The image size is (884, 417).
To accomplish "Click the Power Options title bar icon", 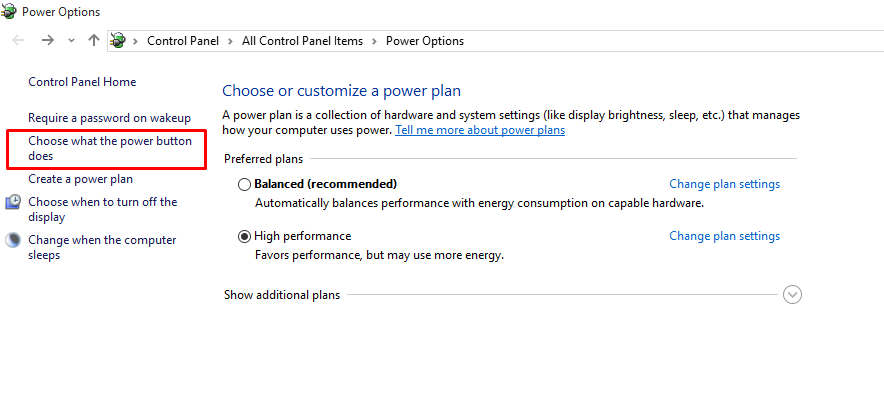I will click(9, 12).
